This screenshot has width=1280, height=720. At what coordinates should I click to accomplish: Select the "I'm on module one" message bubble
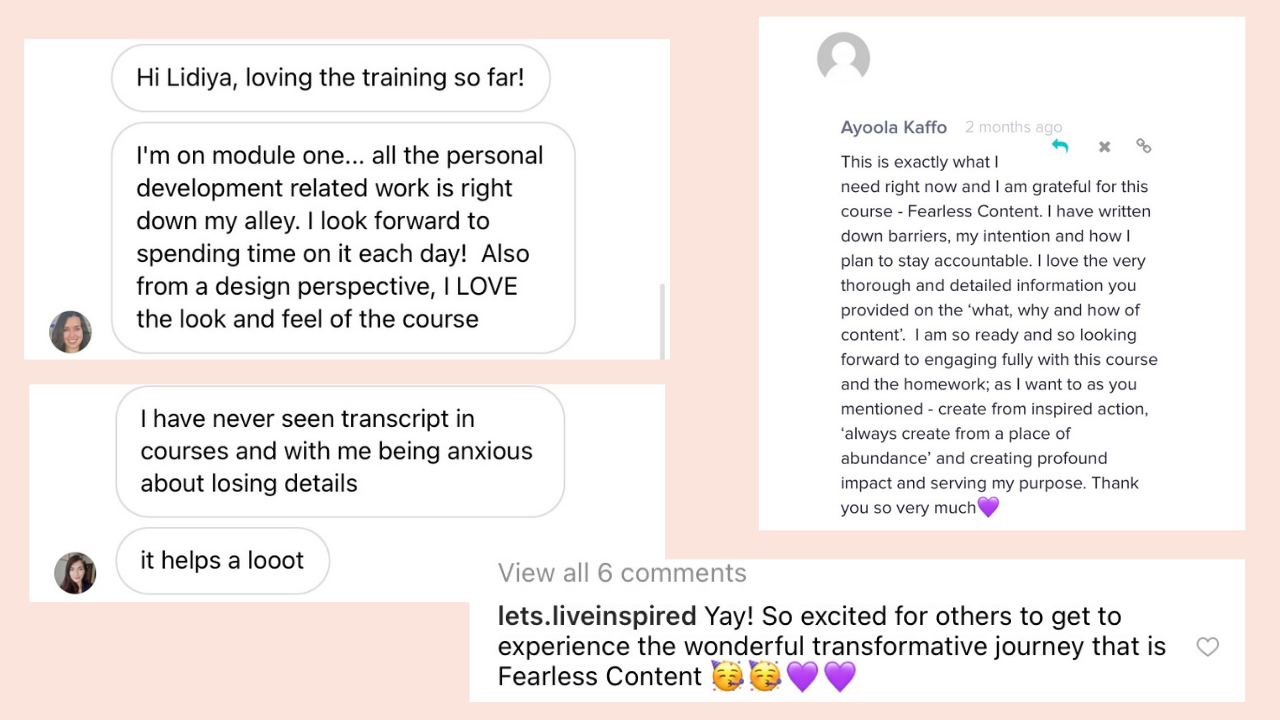pyautogui.click(x=343, y=238)
